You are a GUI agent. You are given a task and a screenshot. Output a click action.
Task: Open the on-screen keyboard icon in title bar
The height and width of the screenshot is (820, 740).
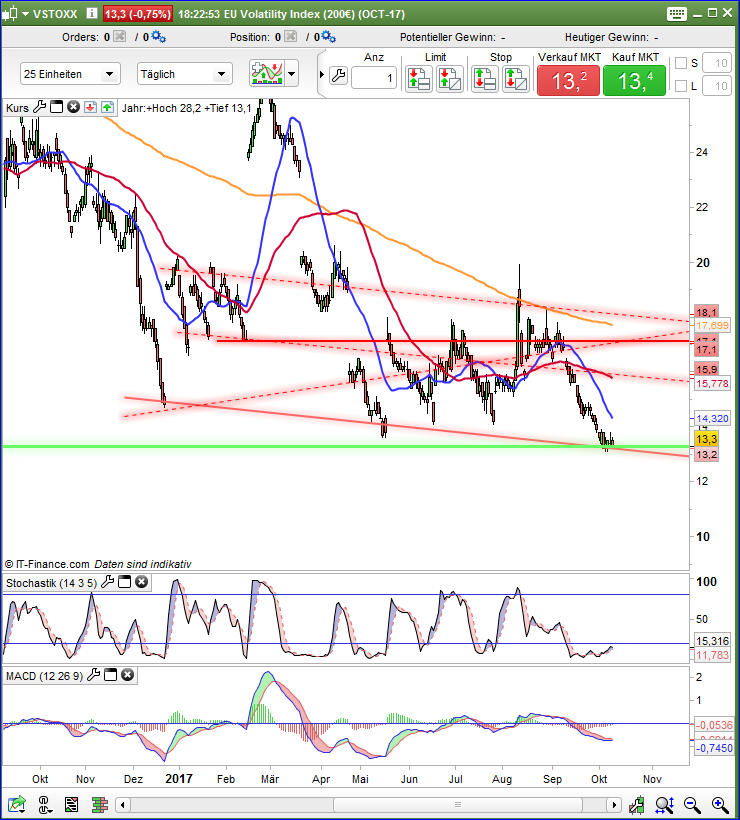click(x=677, y=14)
